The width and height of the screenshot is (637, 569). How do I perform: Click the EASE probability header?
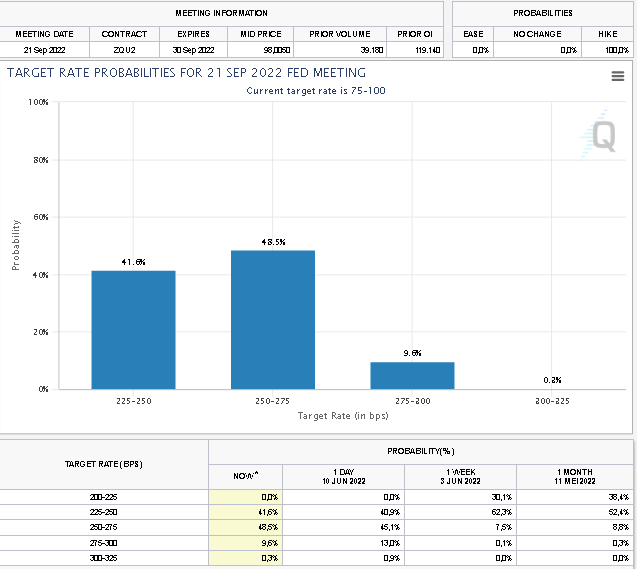point(474,34)
